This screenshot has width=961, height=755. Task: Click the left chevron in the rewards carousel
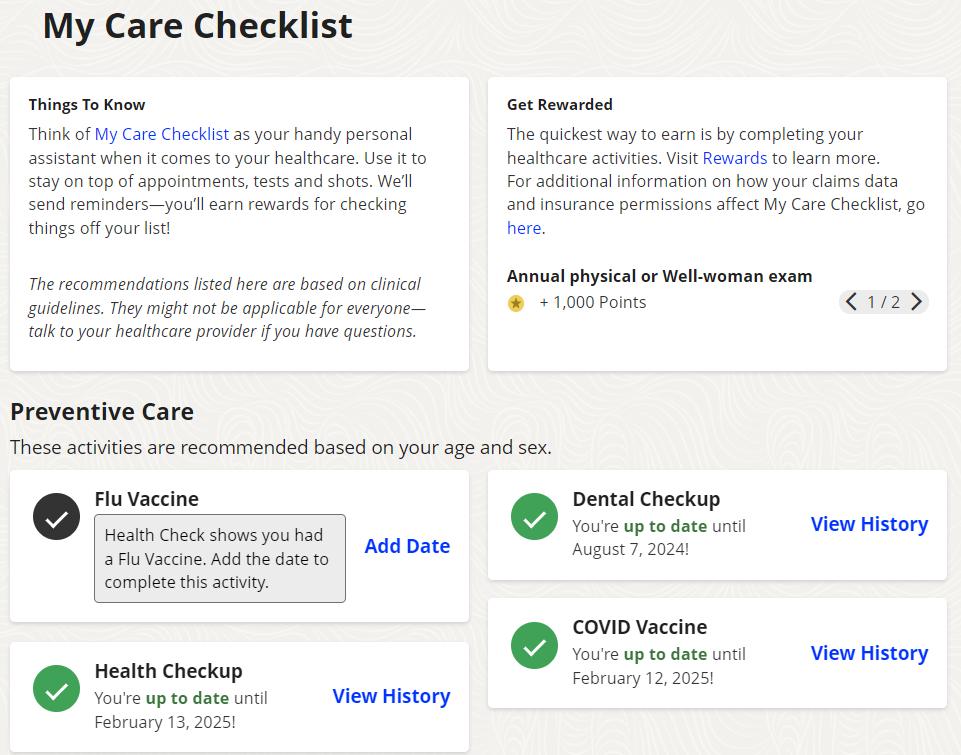point(851,301)
